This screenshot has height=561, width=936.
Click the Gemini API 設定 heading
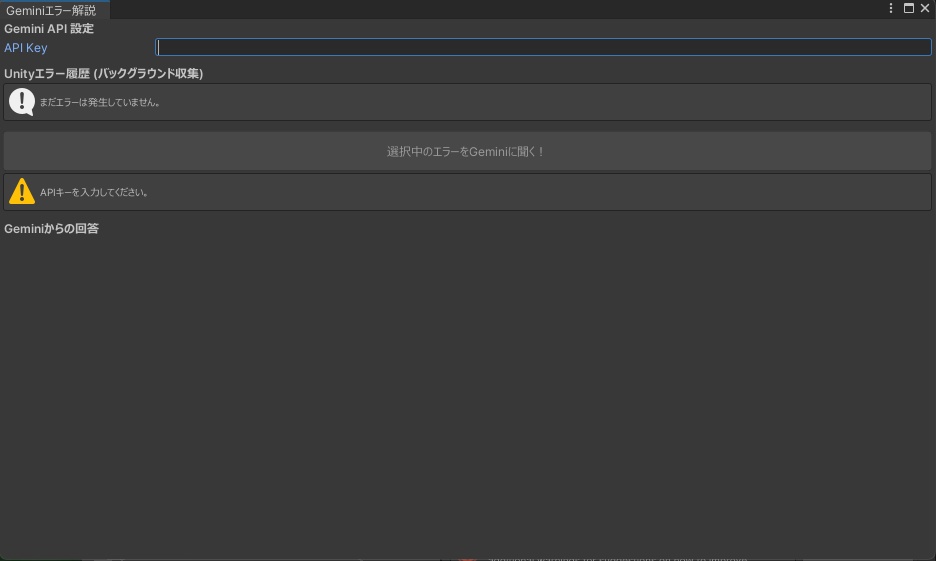(x=49, y=29)
